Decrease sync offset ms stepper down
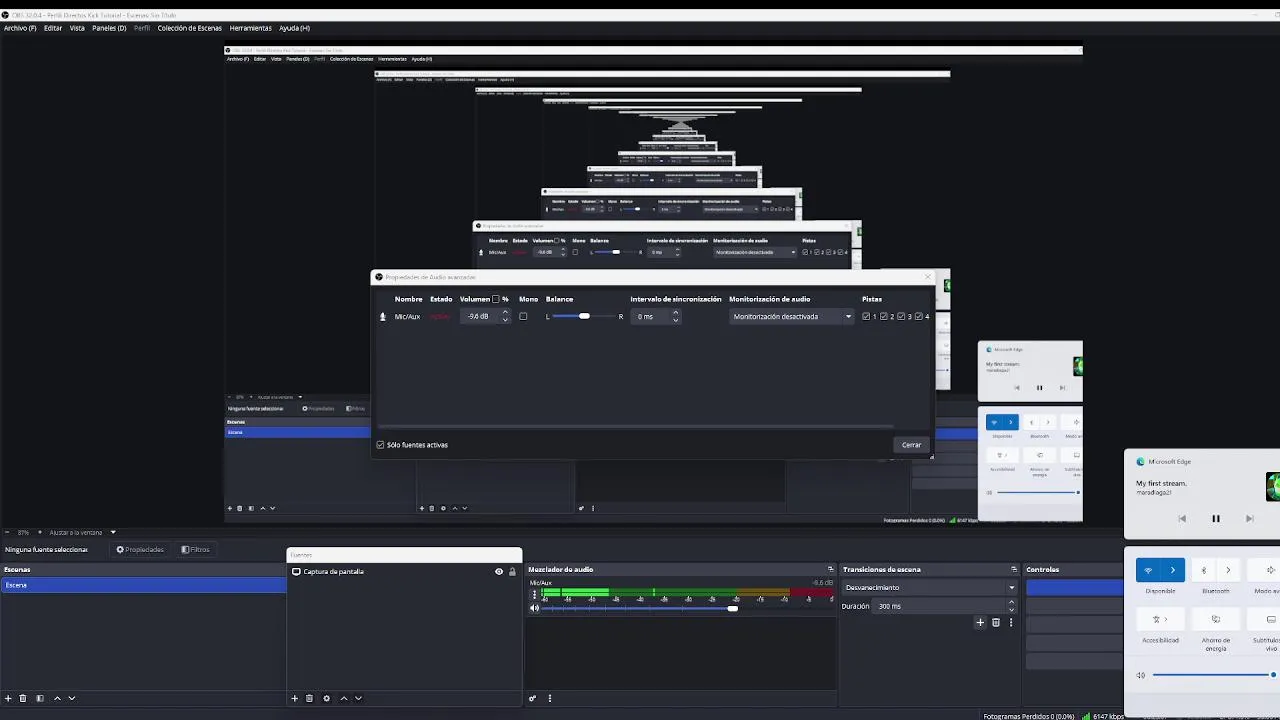1280x720 pixels. click(675, 320)
